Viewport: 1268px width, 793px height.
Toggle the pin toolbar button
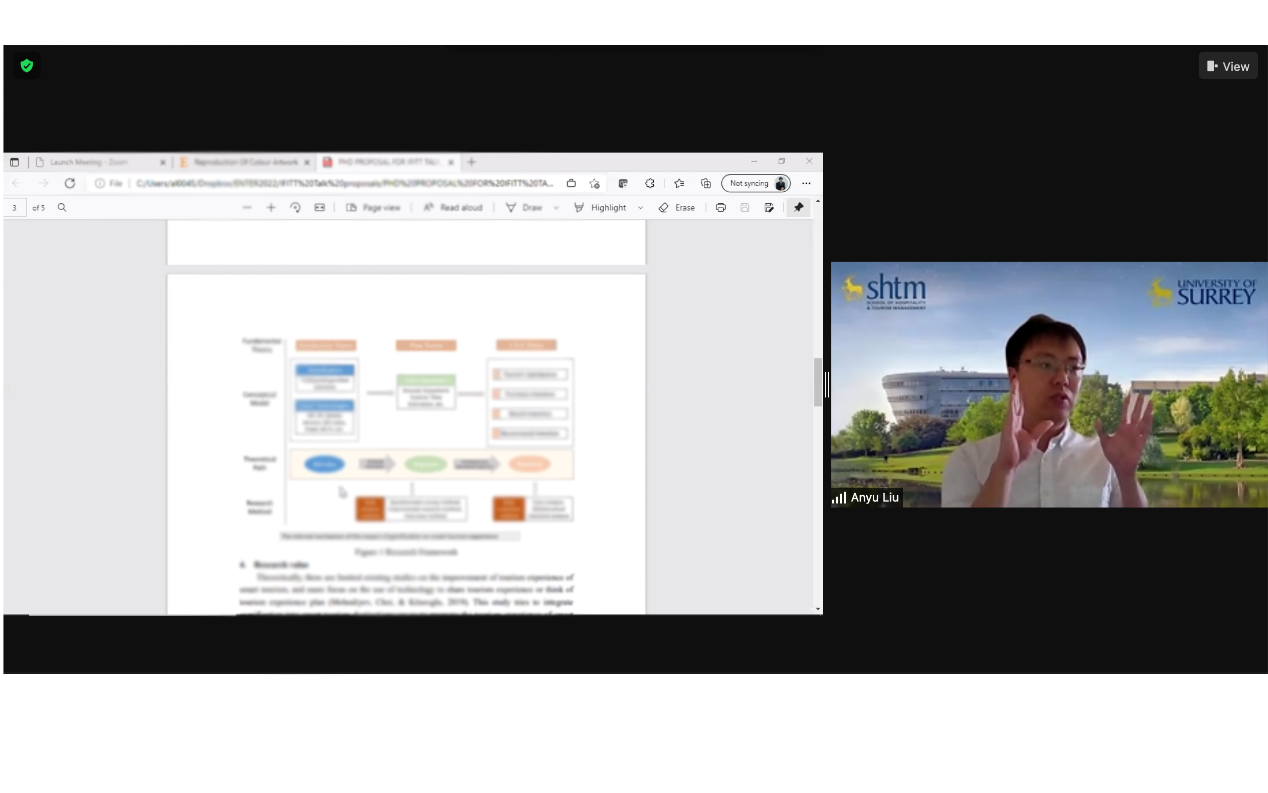798,208
